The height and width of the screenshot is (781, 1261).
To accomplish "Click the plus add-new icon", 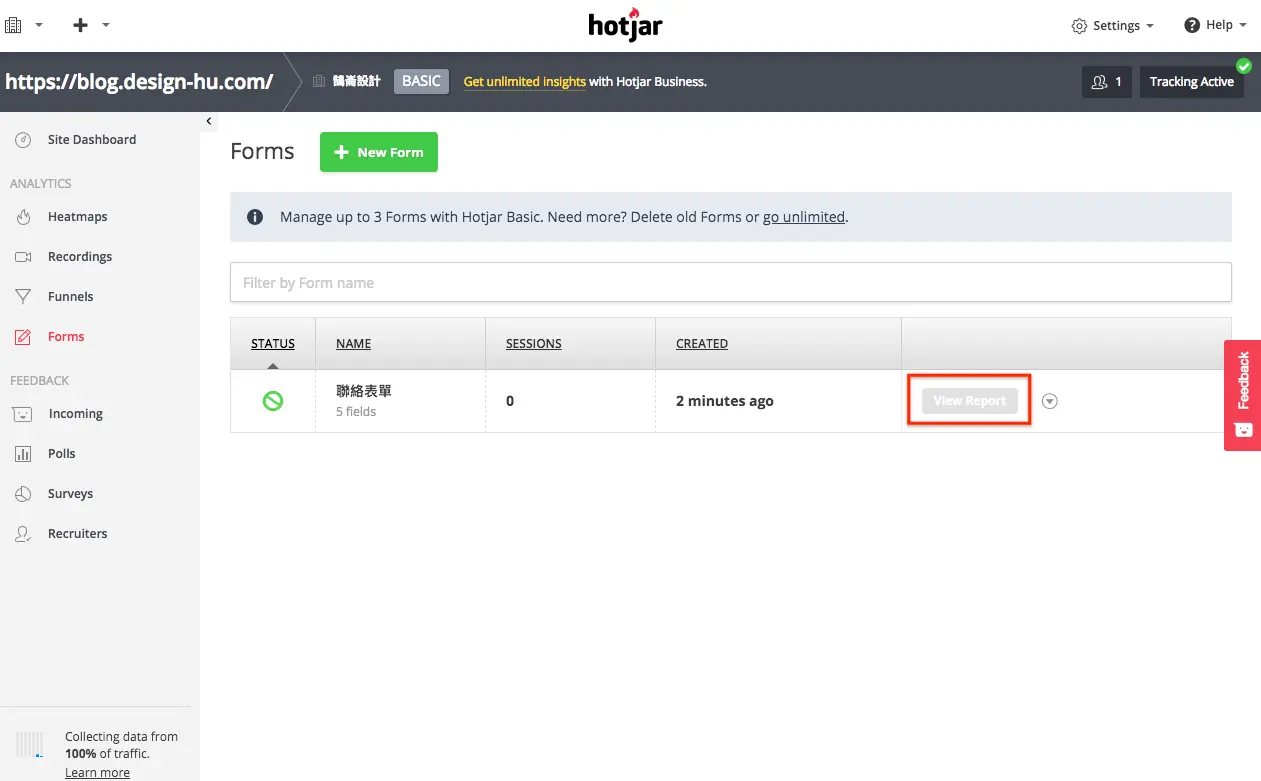I will [x=81, y=25].
